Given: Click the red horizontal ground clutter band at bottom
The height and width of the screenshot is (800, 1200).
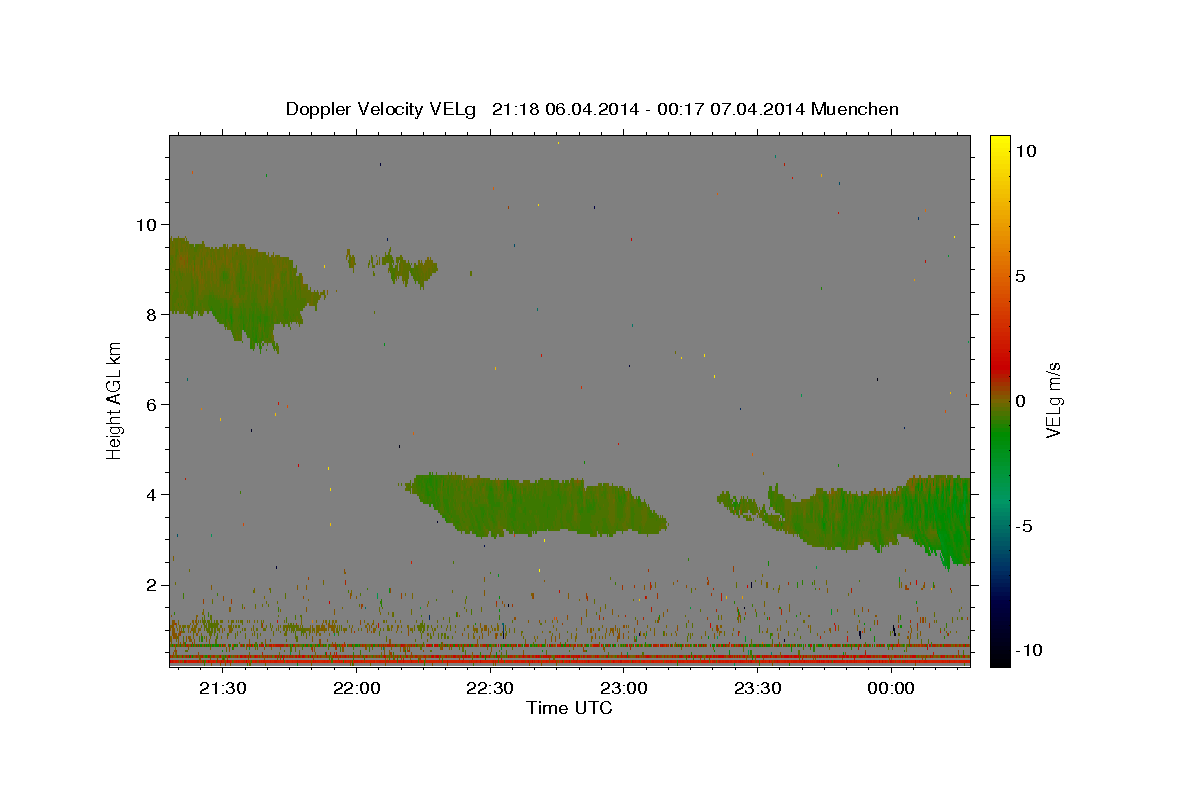Looking at the screenshot, I should [569, 661].
